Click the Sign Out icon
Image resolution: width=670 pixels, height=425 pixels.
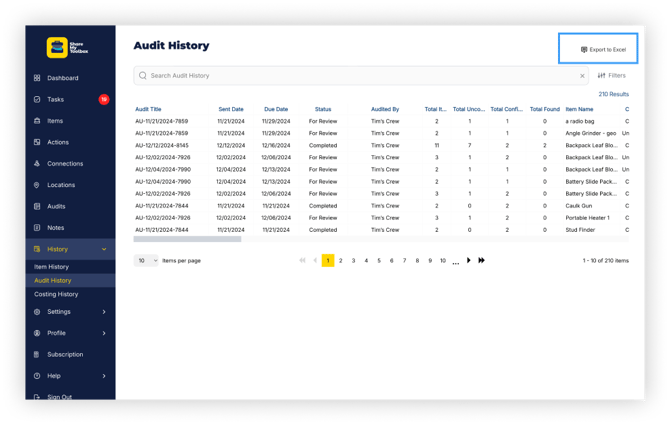(37, 397)
